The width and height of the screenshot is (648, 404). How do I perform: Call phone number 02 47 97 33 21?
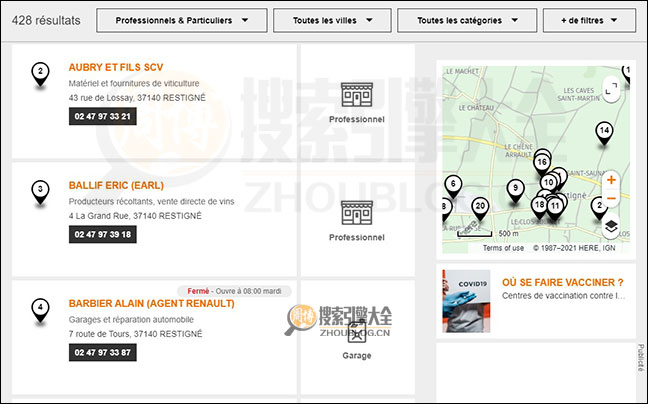101,116
